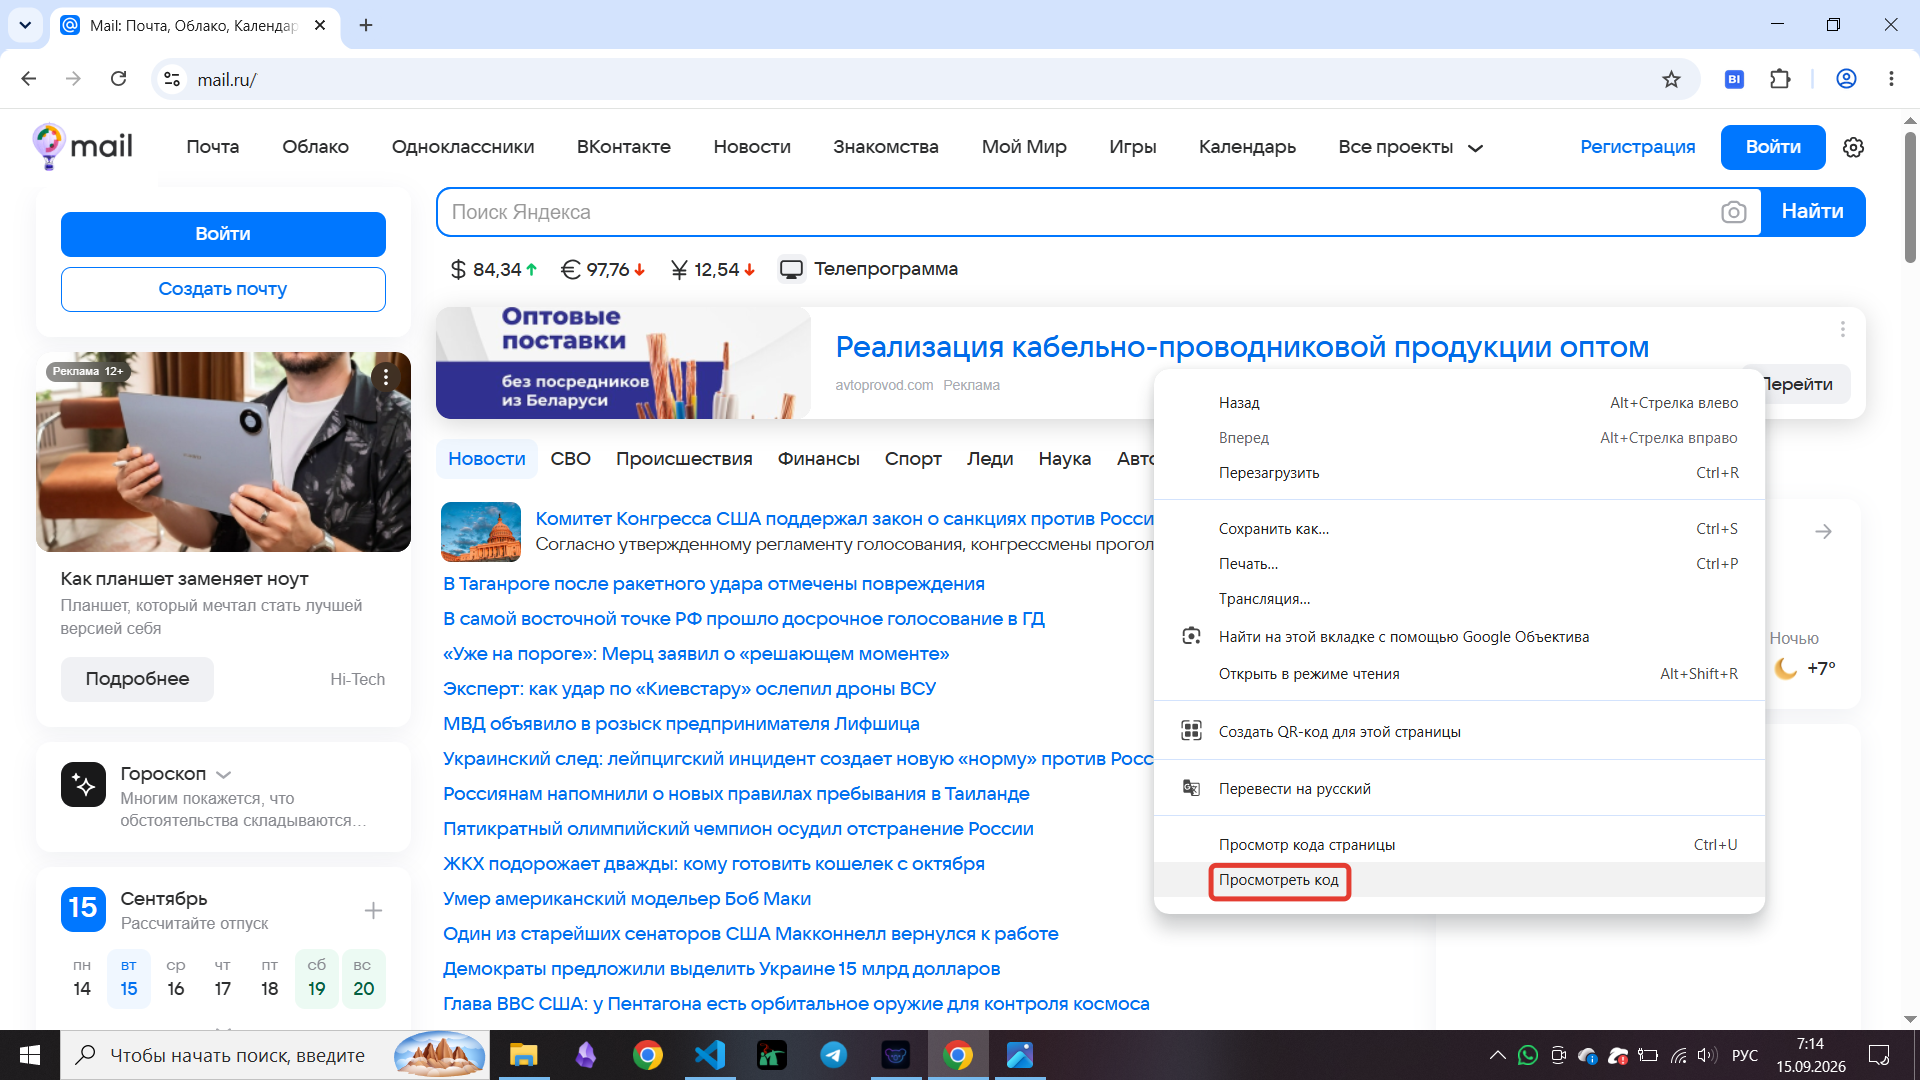The width and height of the screenshot is (1920, 1080).
Task: Choose Перевести на русский menu item
Action: [x=1459, y=789]
